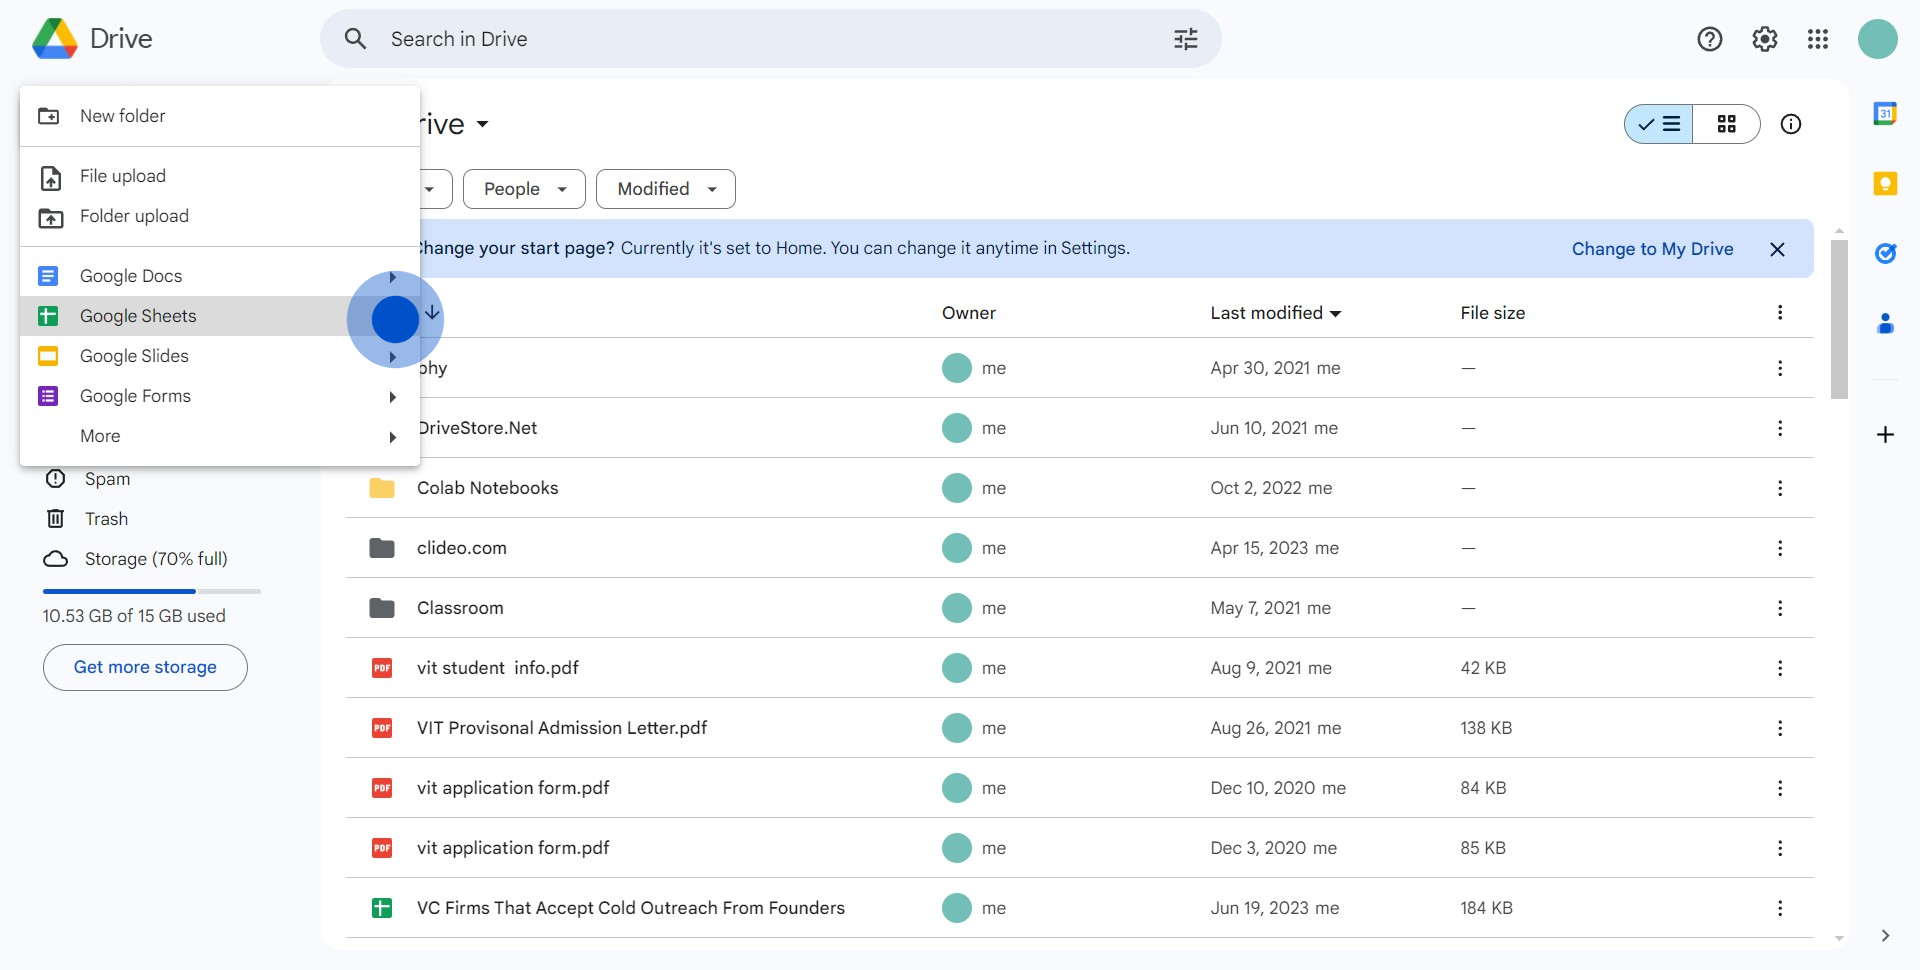Open Google Calendar side panel icon

pos(1885,114)
